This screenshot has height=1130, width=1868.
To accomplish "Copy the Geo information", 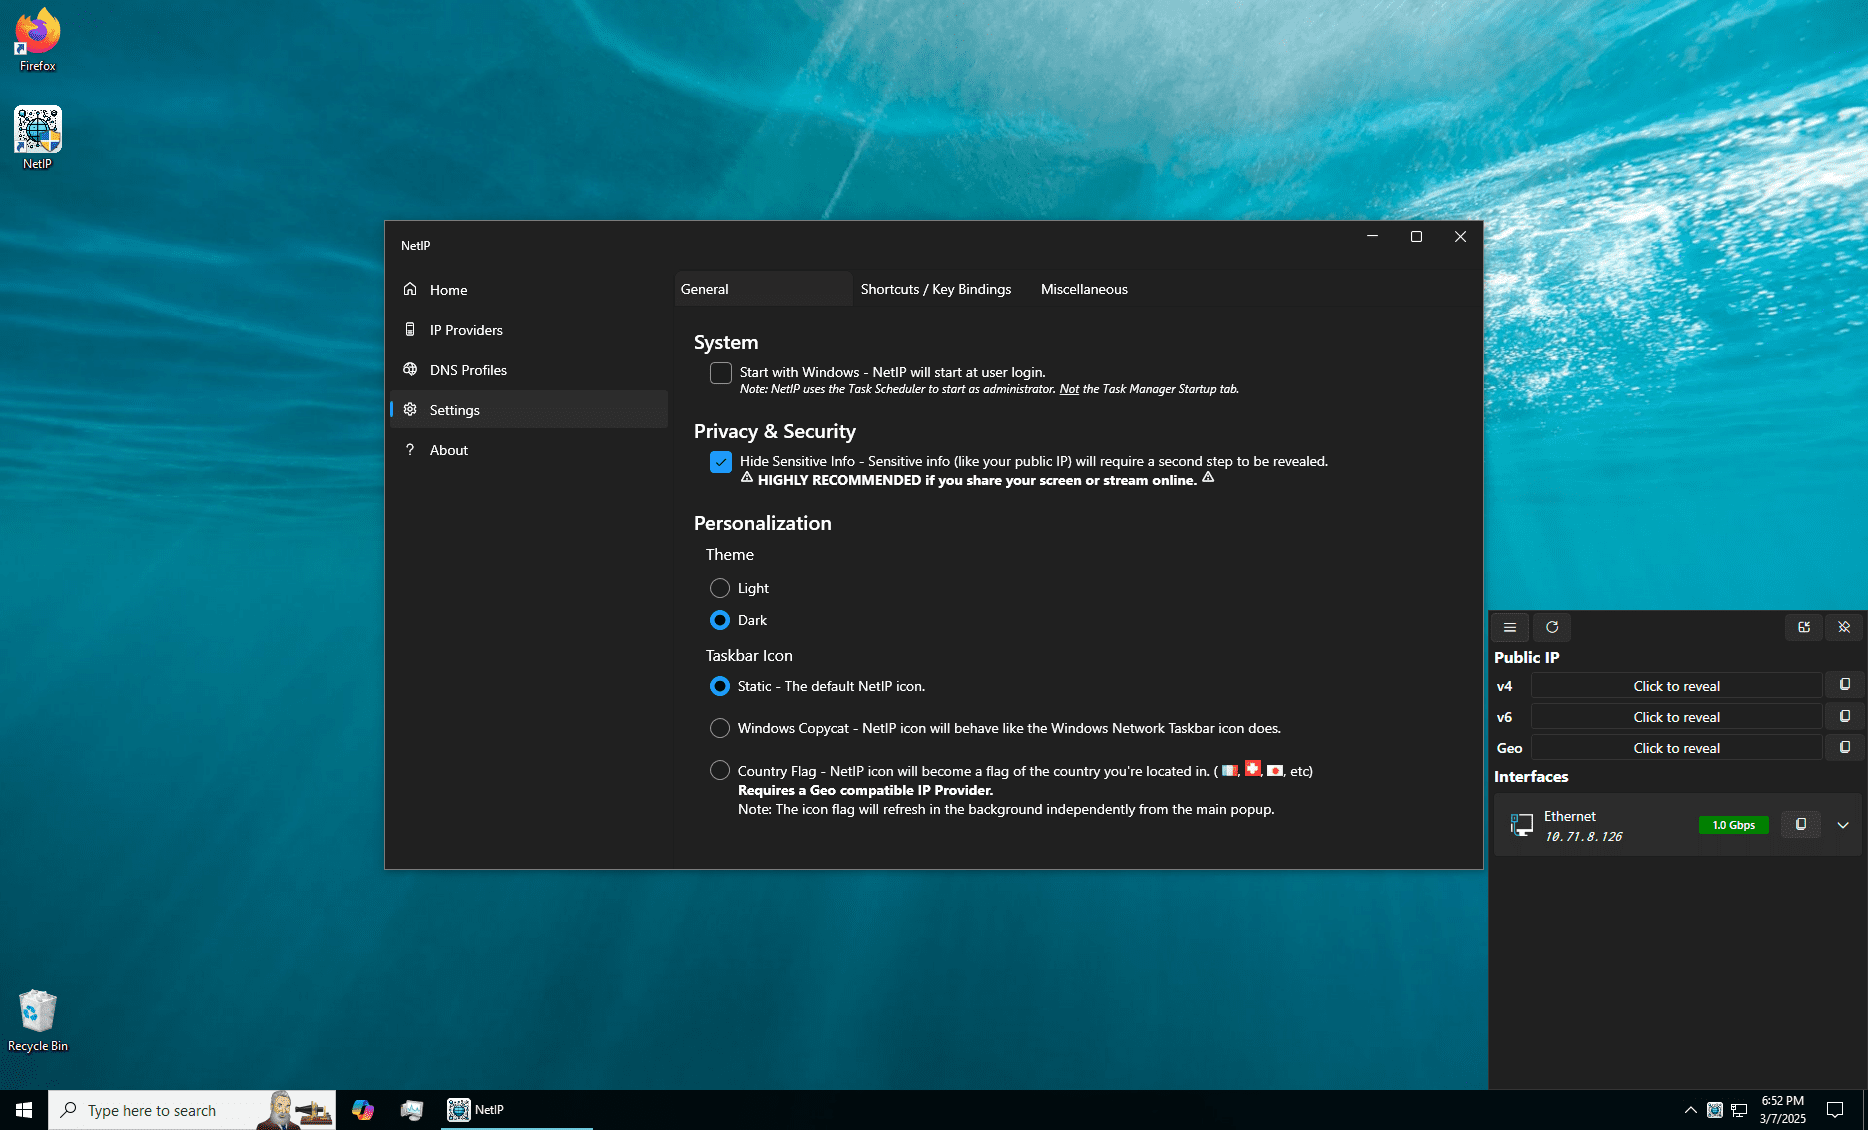I will click(x=1845, y=747).
